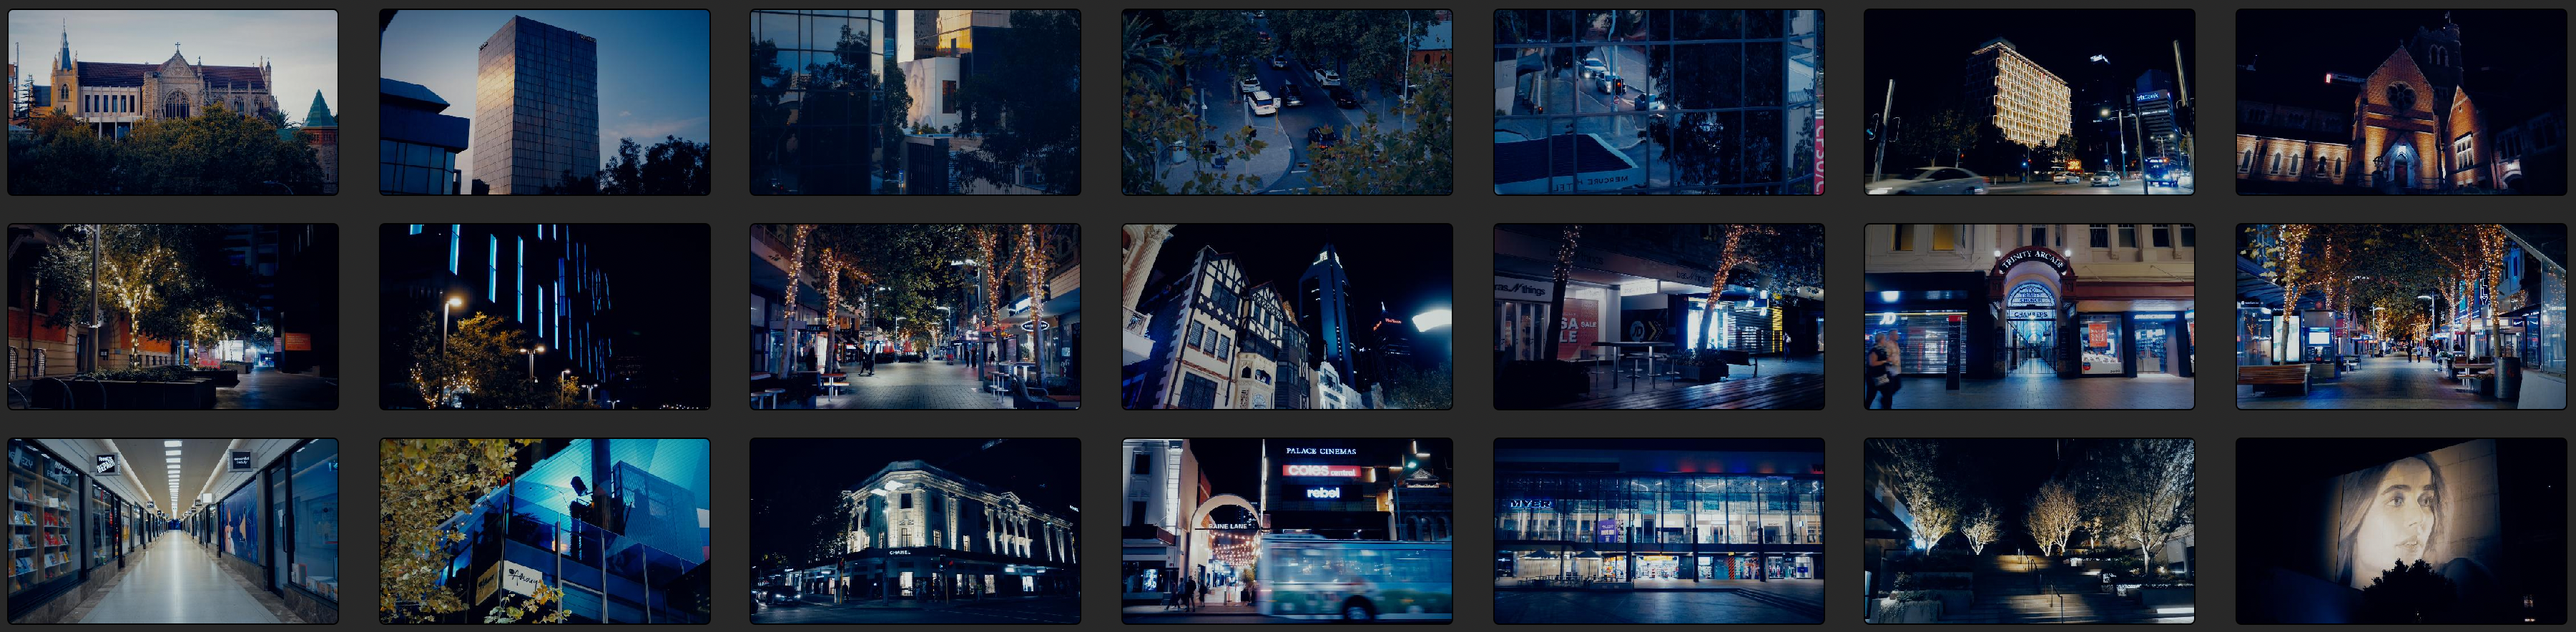Viewport: 2576px width, 632px height.
Task: Open the lit tower intersection thumbnail
Action: click(2030, 102)
